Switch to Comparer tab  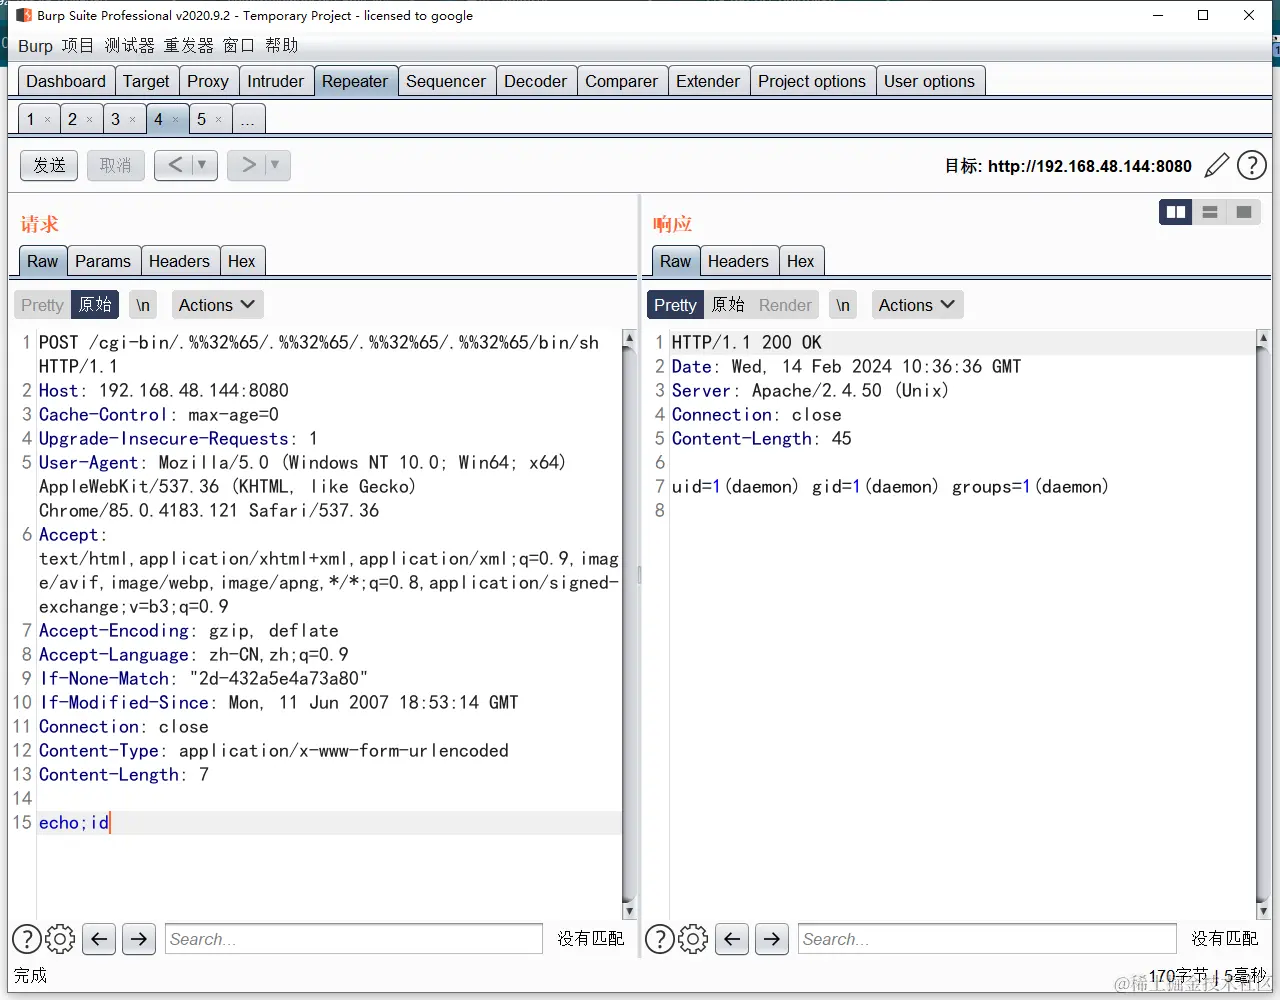pyautogui.click(x=622, y=81)
